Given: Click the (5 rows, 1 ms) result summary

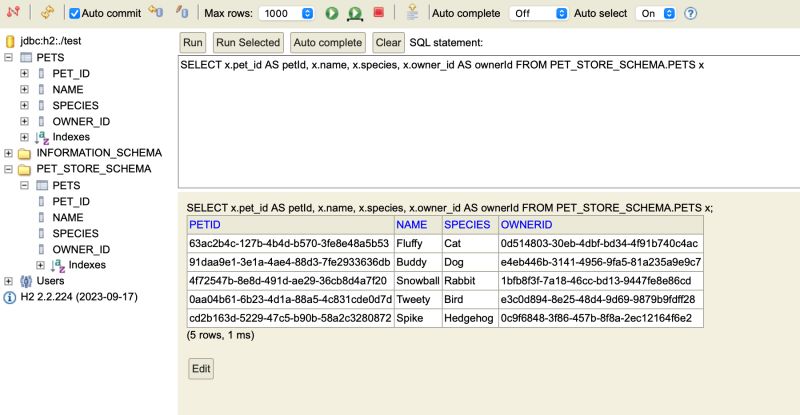Looking at the screenshot, I should [220, 335].
